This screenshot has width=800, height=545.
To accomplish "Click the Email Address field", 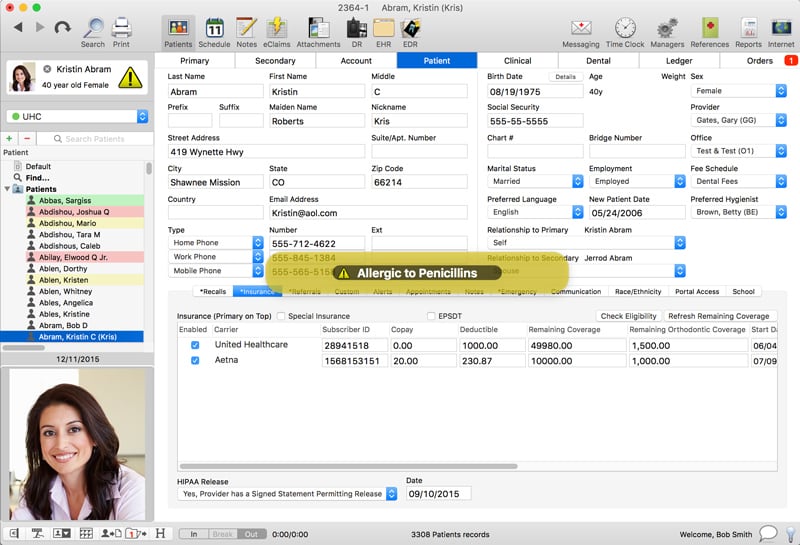I will point(368,213).
